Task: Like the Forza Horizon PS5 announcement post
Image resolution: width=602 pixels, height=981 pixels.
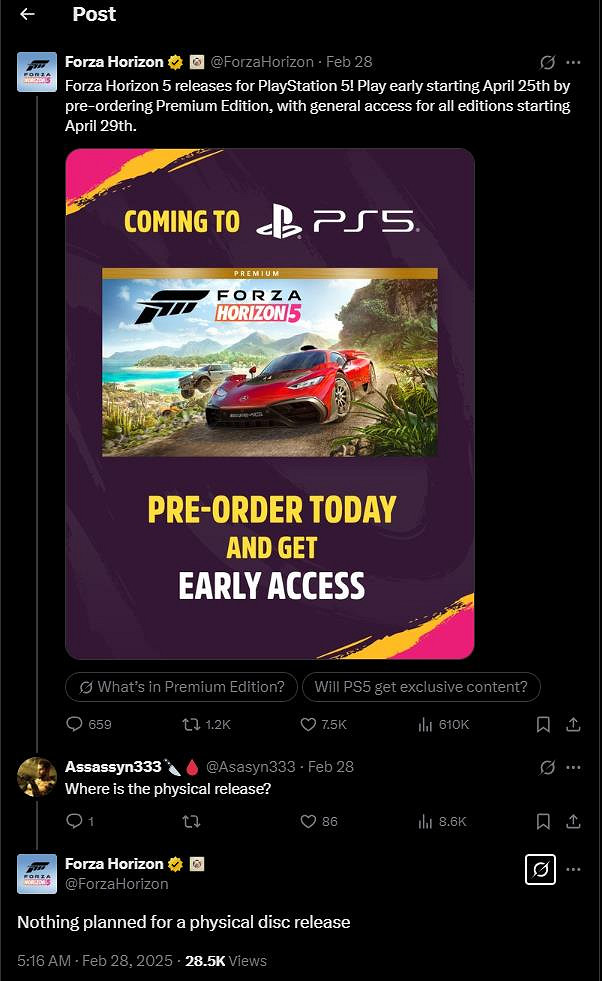Action: (x=323, y=724)
